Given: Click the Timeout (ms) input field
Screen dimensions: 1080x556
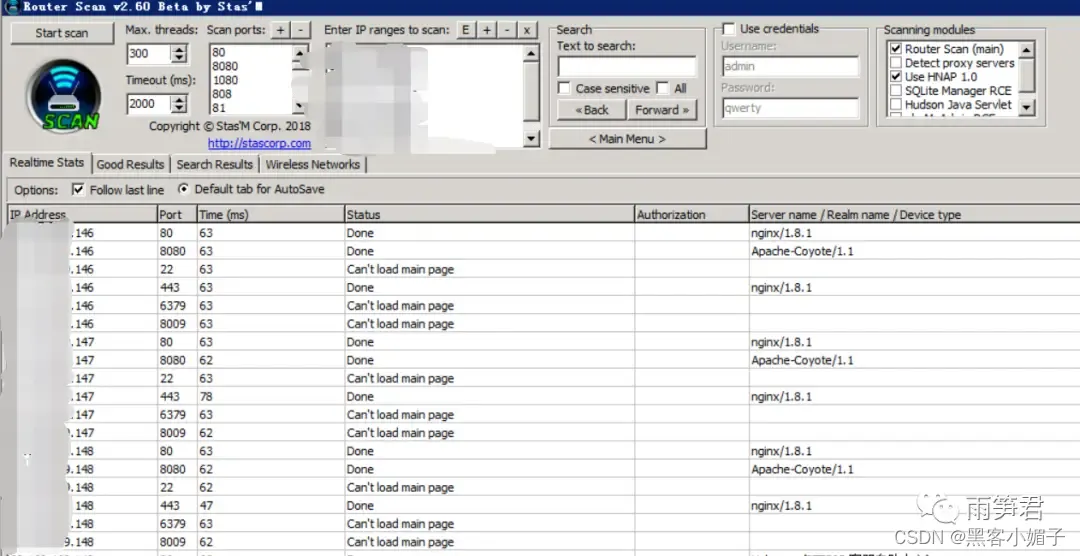Looking at the screenshot, I should pyautogui.click(x=149, y=104).
